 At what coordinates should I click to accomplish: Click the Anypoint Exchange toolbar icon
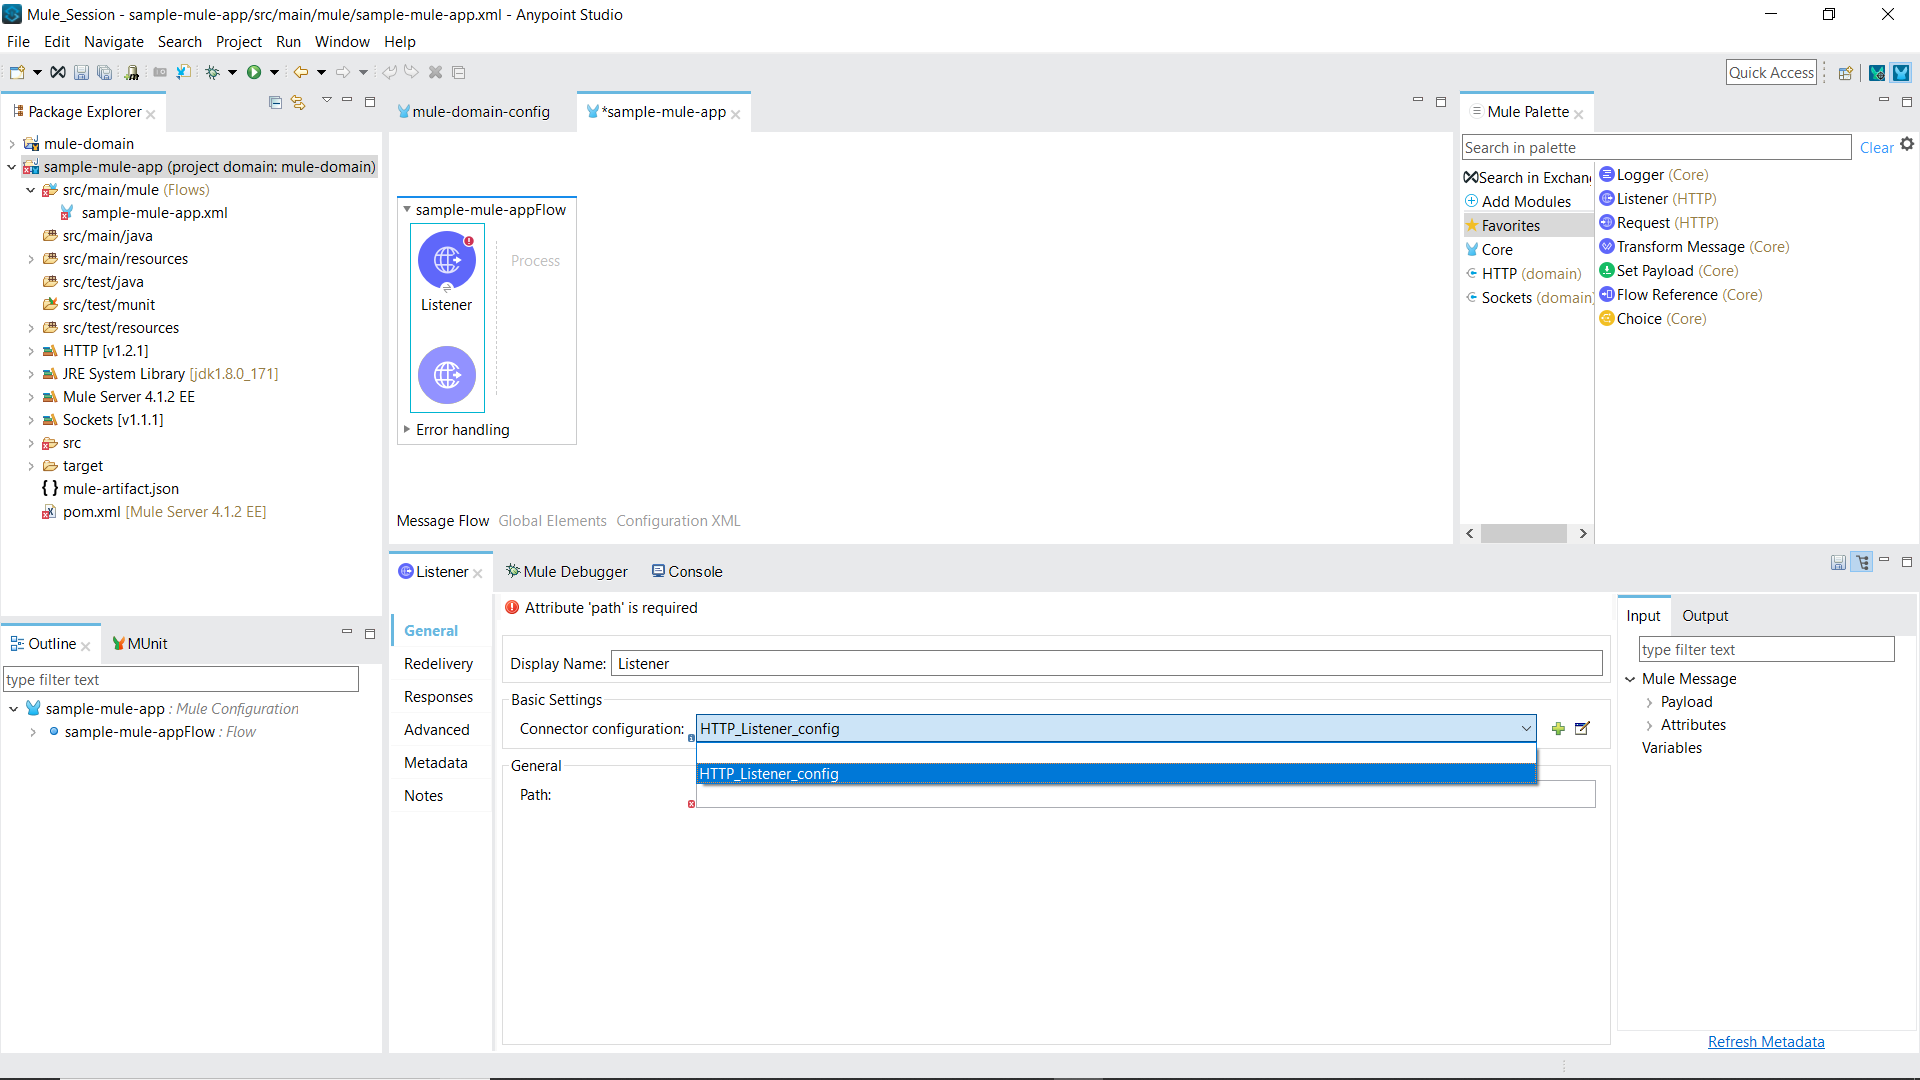click(x=58, y=72)
